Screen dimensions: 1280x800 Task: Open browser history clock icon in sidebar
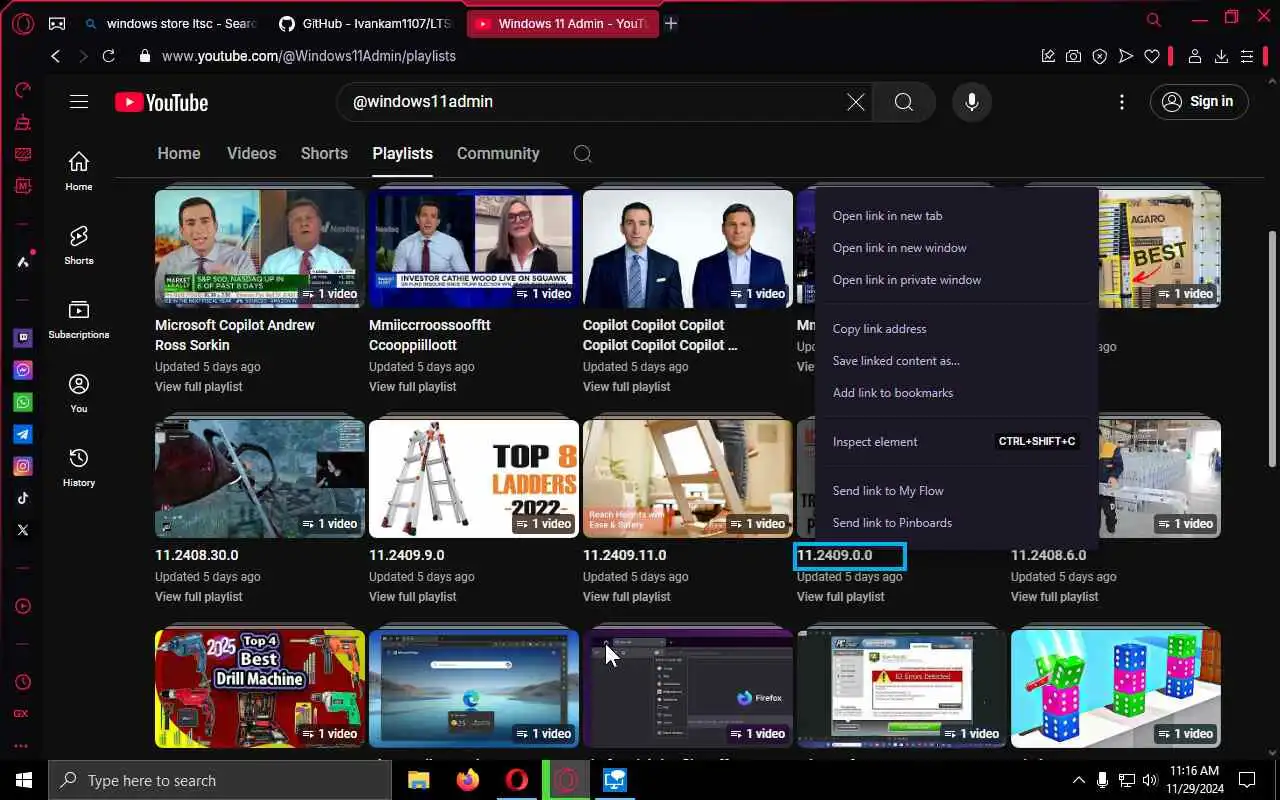[x=22, y=682]
